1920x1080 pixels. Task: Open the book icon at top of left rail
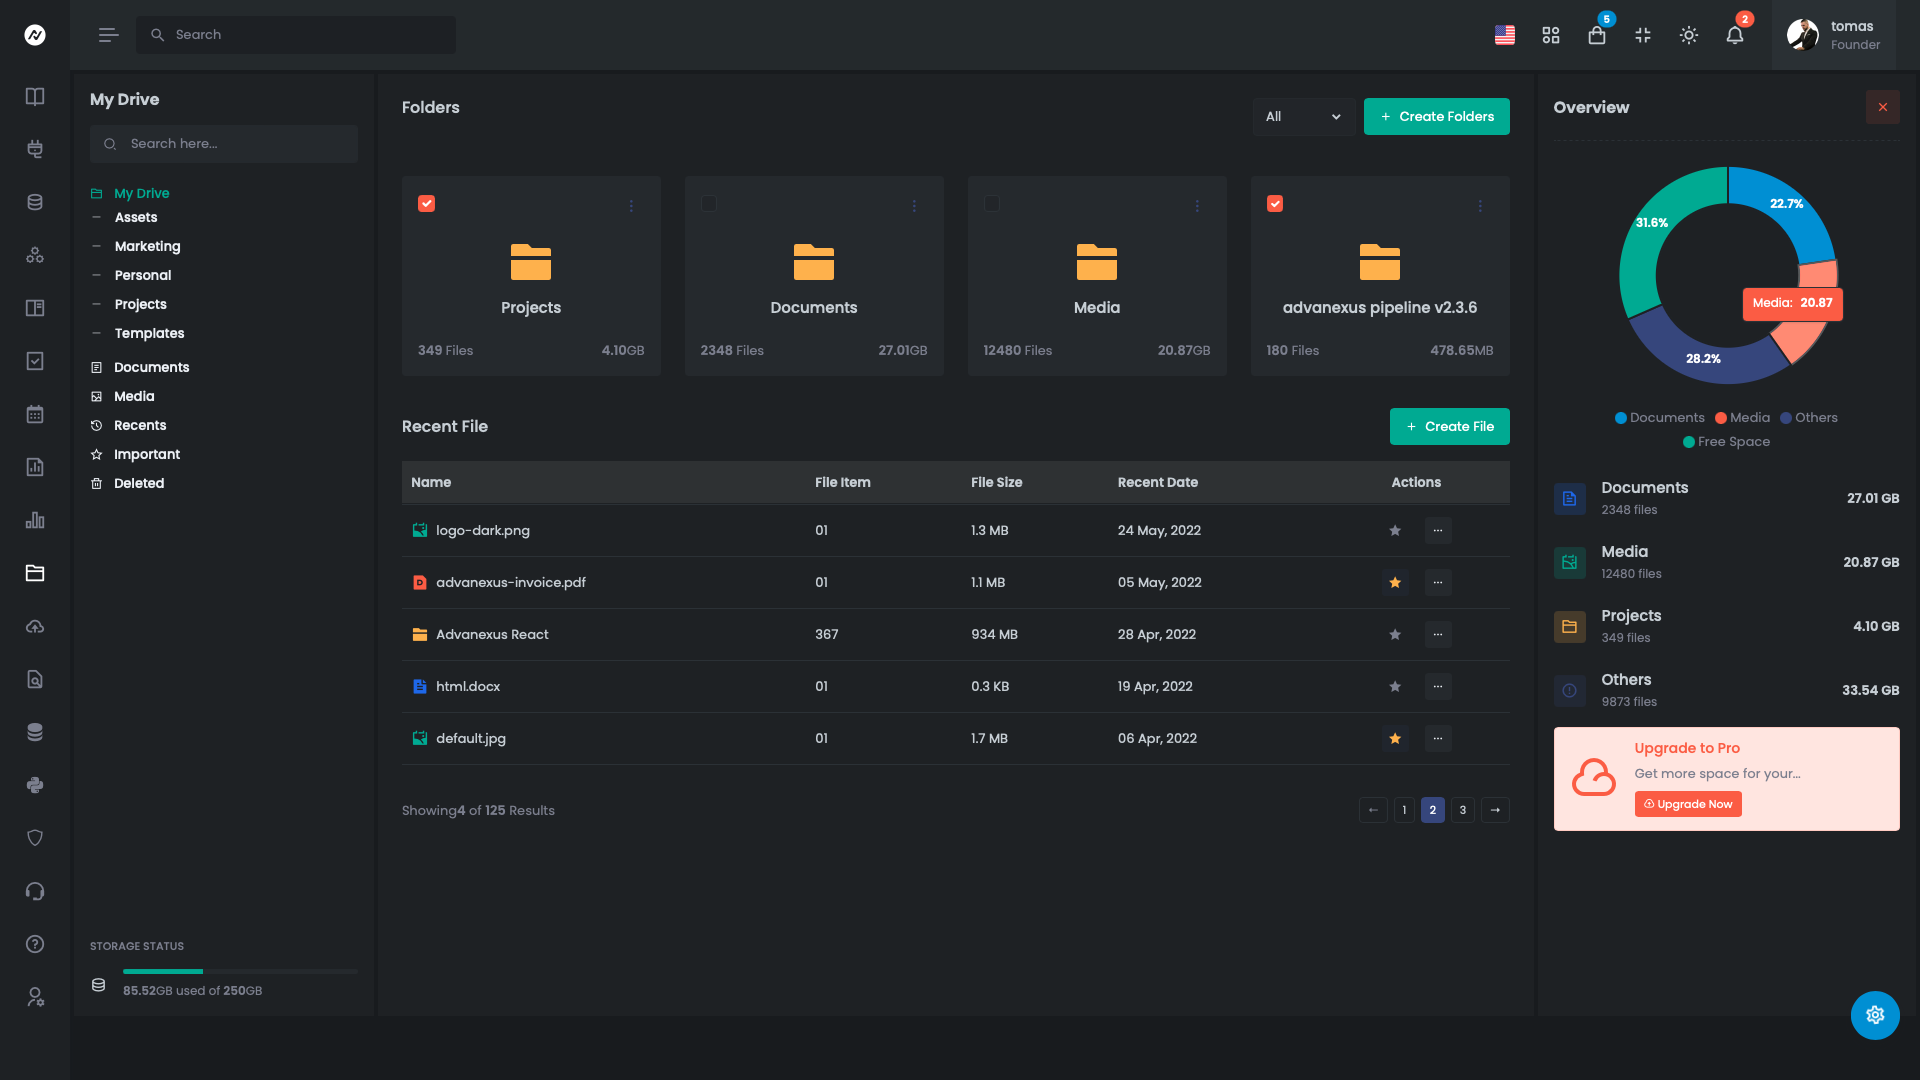pos(35,96)
